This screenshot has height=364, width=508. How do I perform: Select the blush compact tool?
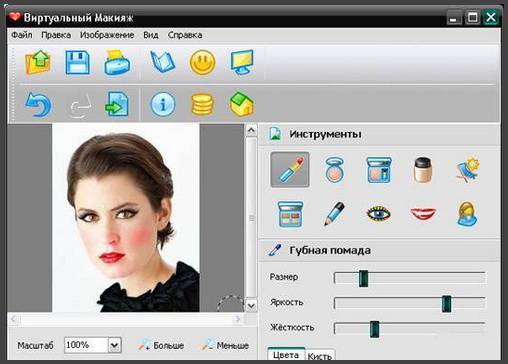[x=334, y=170]
